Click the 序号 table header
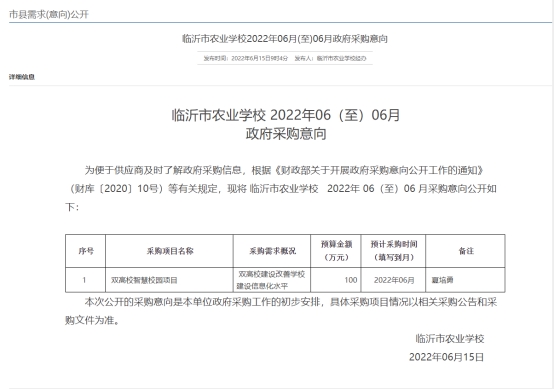The width and height of the screenshot is (554, 389). tap(86, 251)
